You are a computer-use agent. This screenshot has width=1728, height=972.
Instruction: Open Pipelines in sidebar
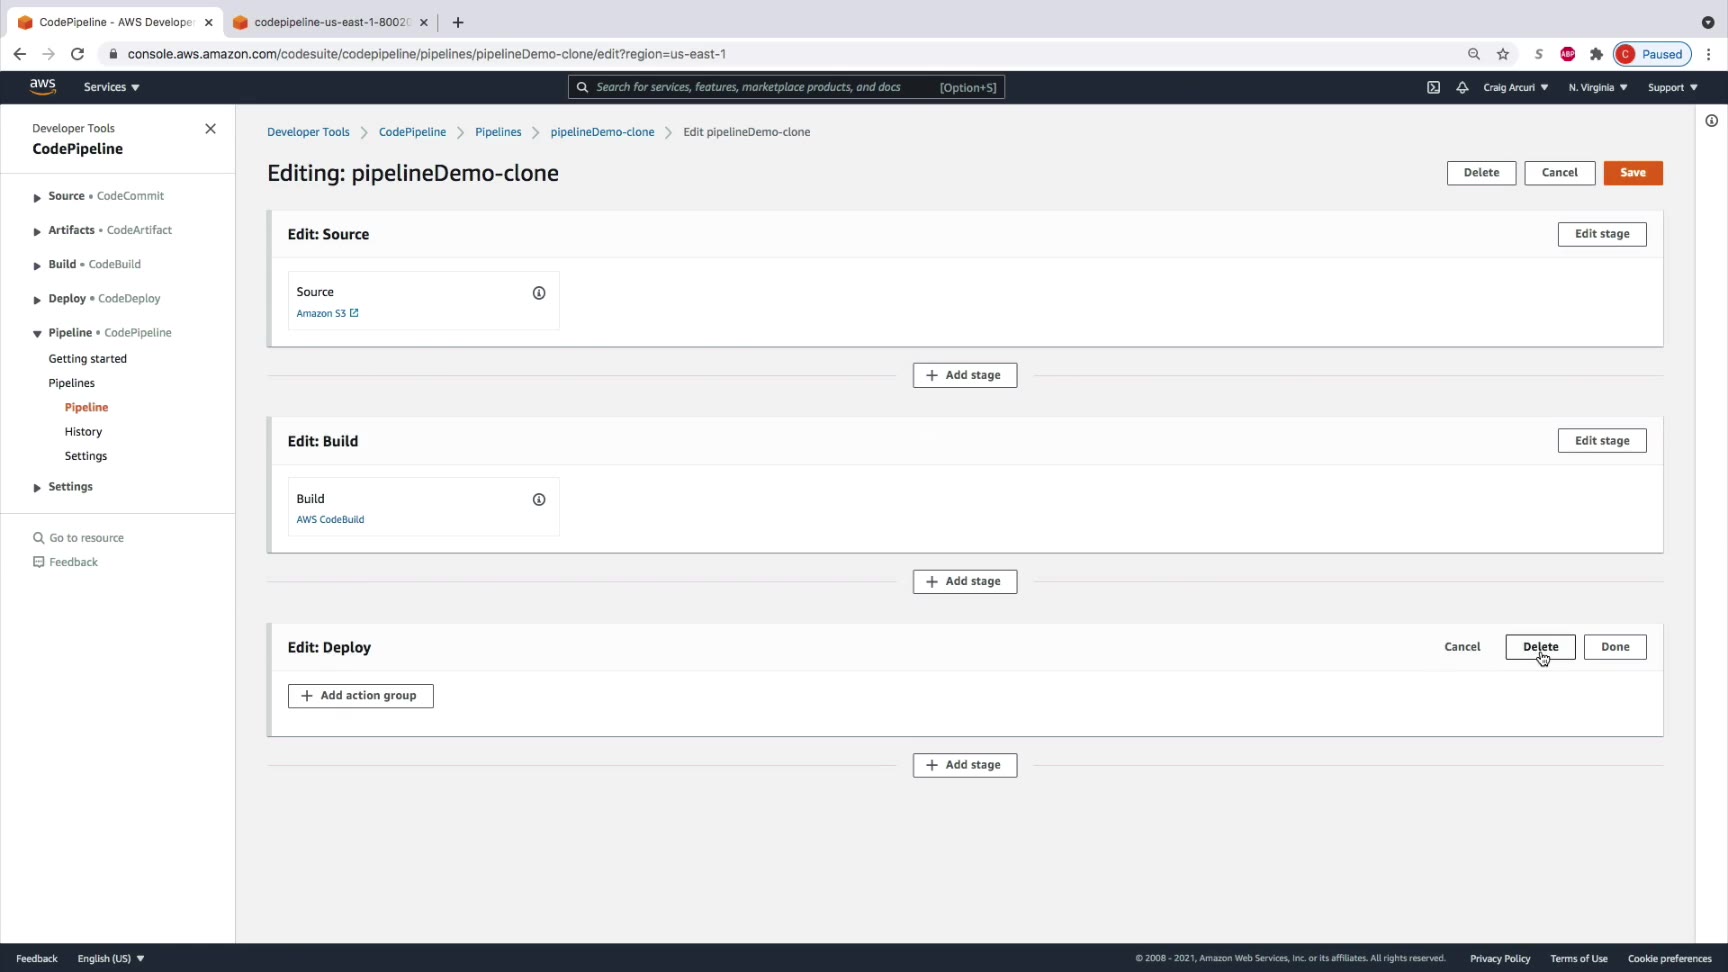(72, 383)
